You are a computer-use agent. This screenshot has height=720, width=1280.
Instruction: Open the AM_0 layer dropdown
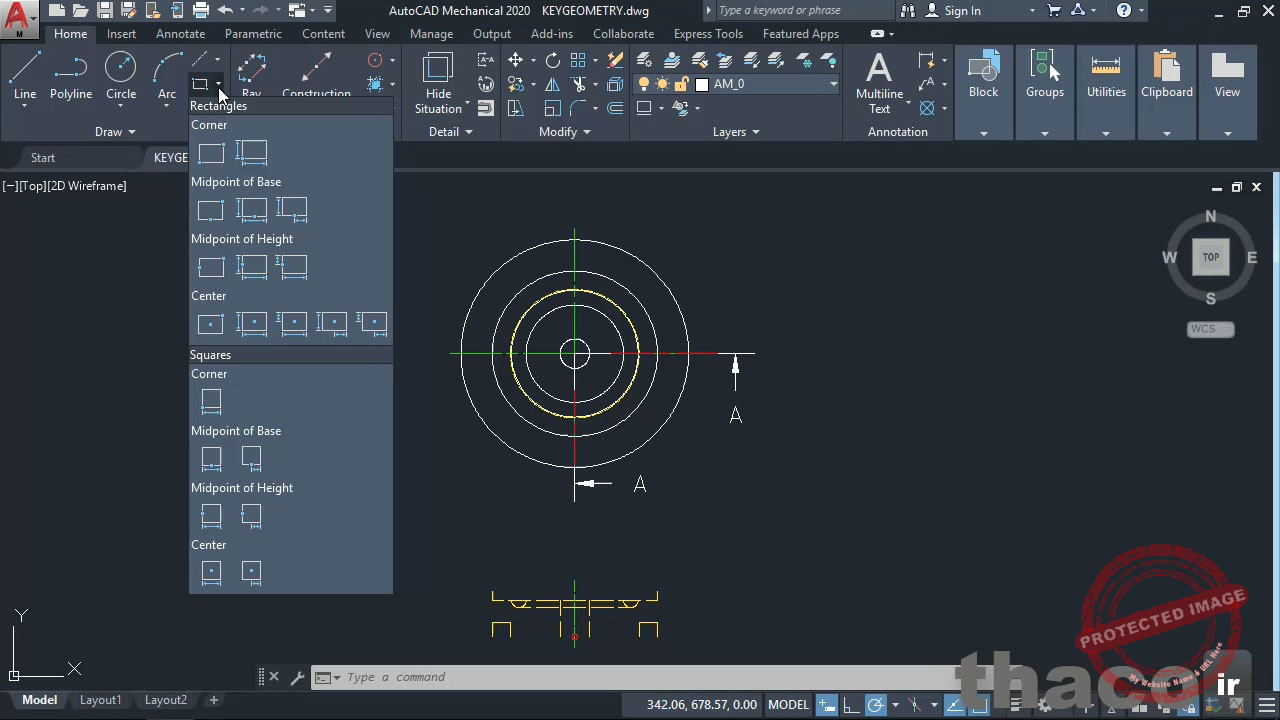(832, 85)
